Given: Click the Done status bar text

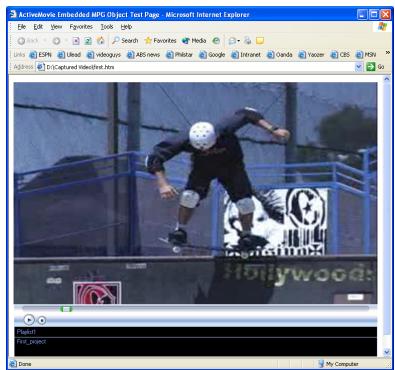Looking at the screenshot, I should 25,364.
